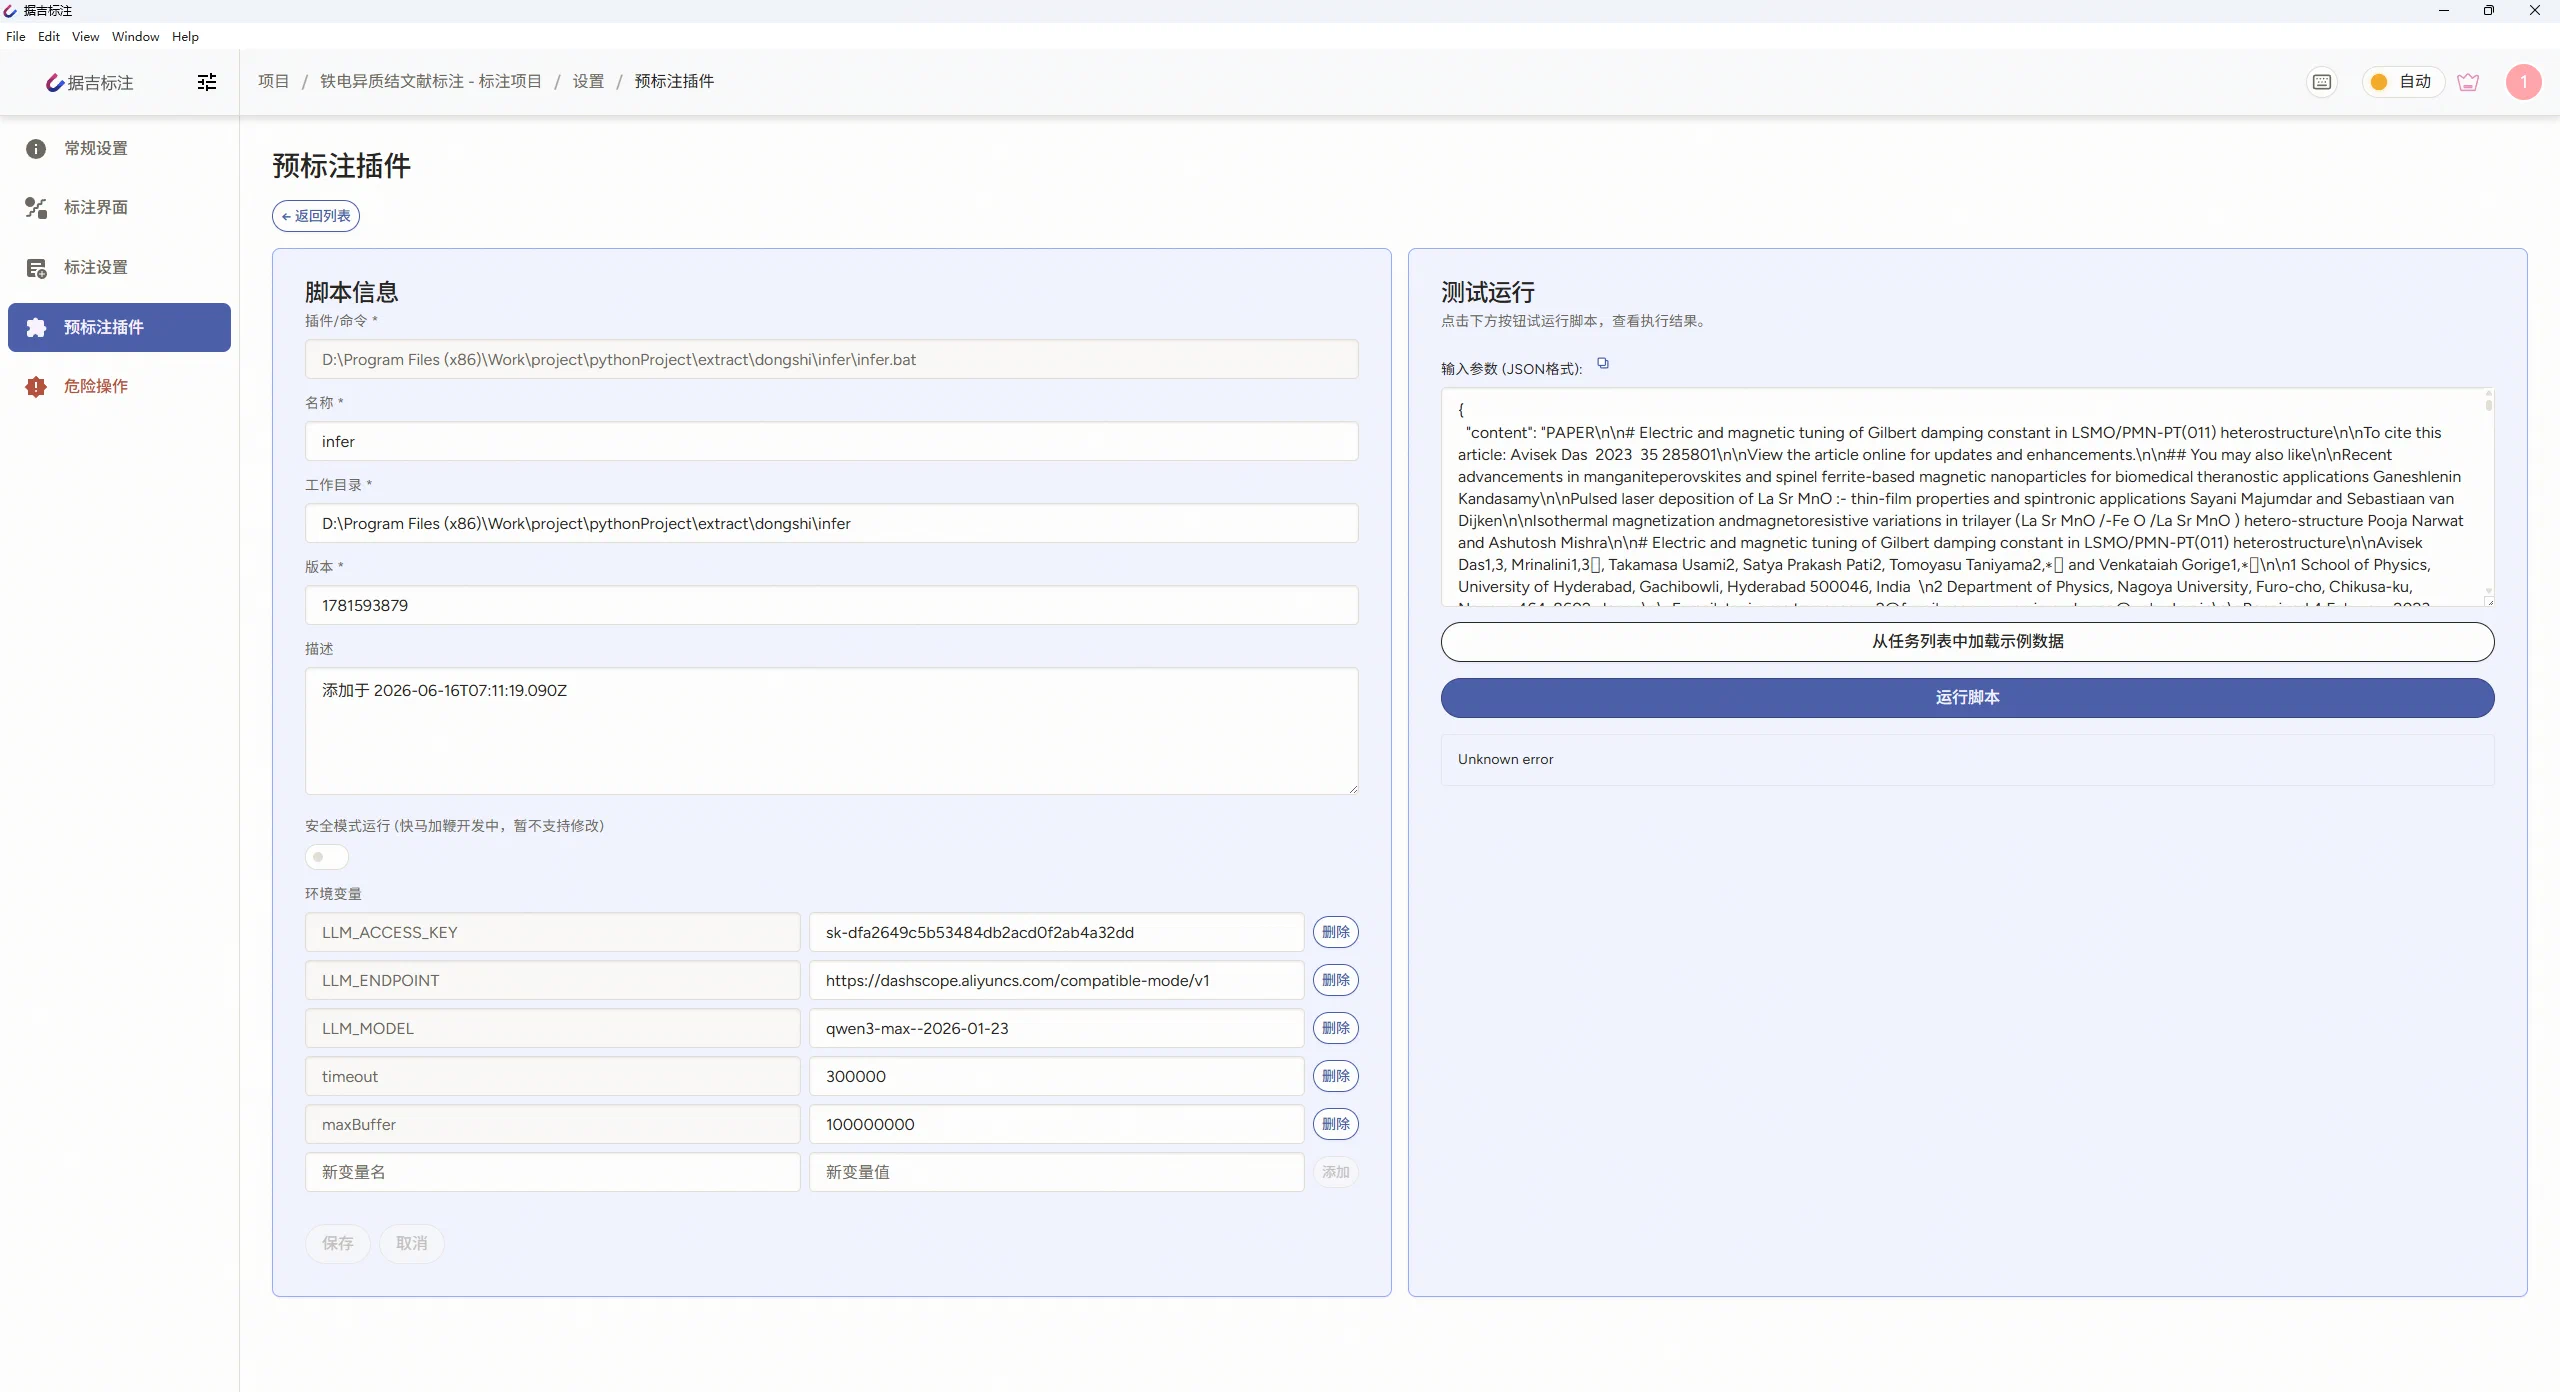2560x1392 pixels.
Task: Click 从任务列表中加载示例数据 button
Action: pyautogui.click(x=1967, y=642)
